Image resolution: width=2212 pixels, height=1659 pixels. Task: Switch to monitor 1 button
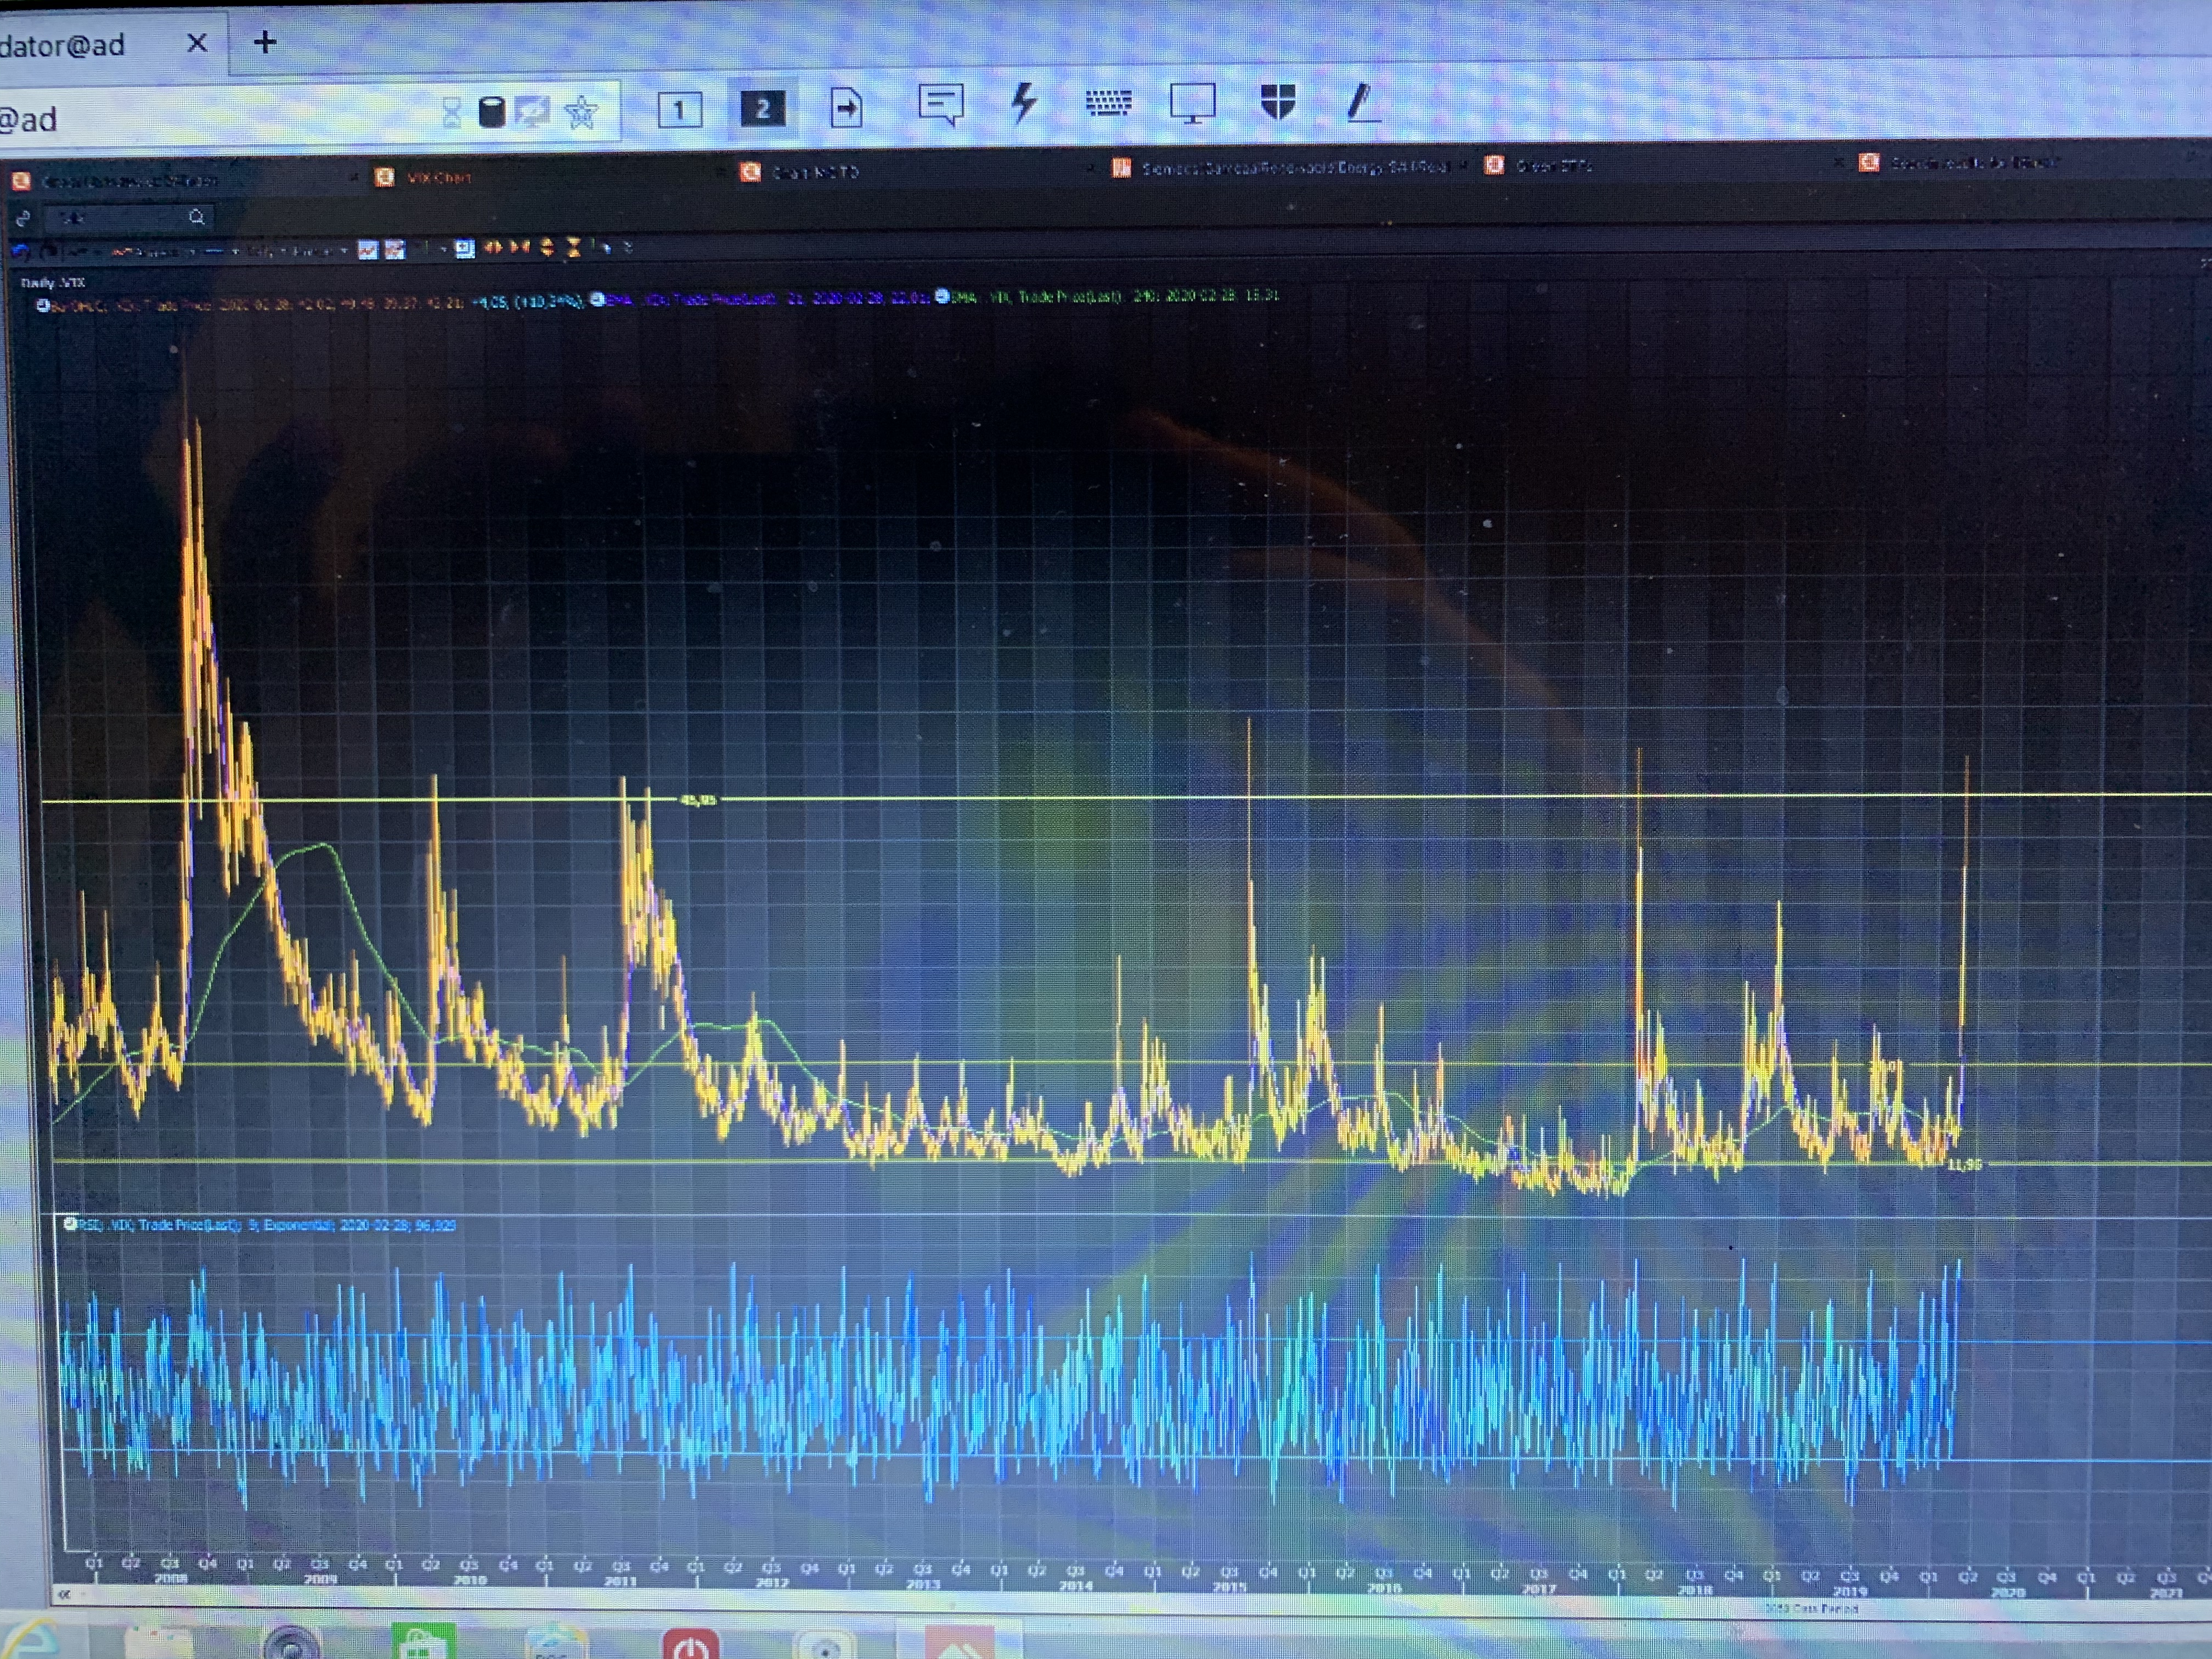pos(679,109)
